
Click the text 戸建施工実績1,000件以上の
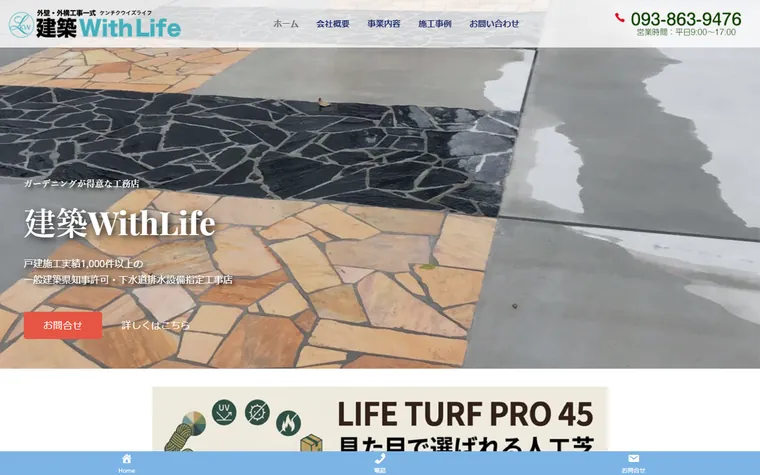(83, 264)
